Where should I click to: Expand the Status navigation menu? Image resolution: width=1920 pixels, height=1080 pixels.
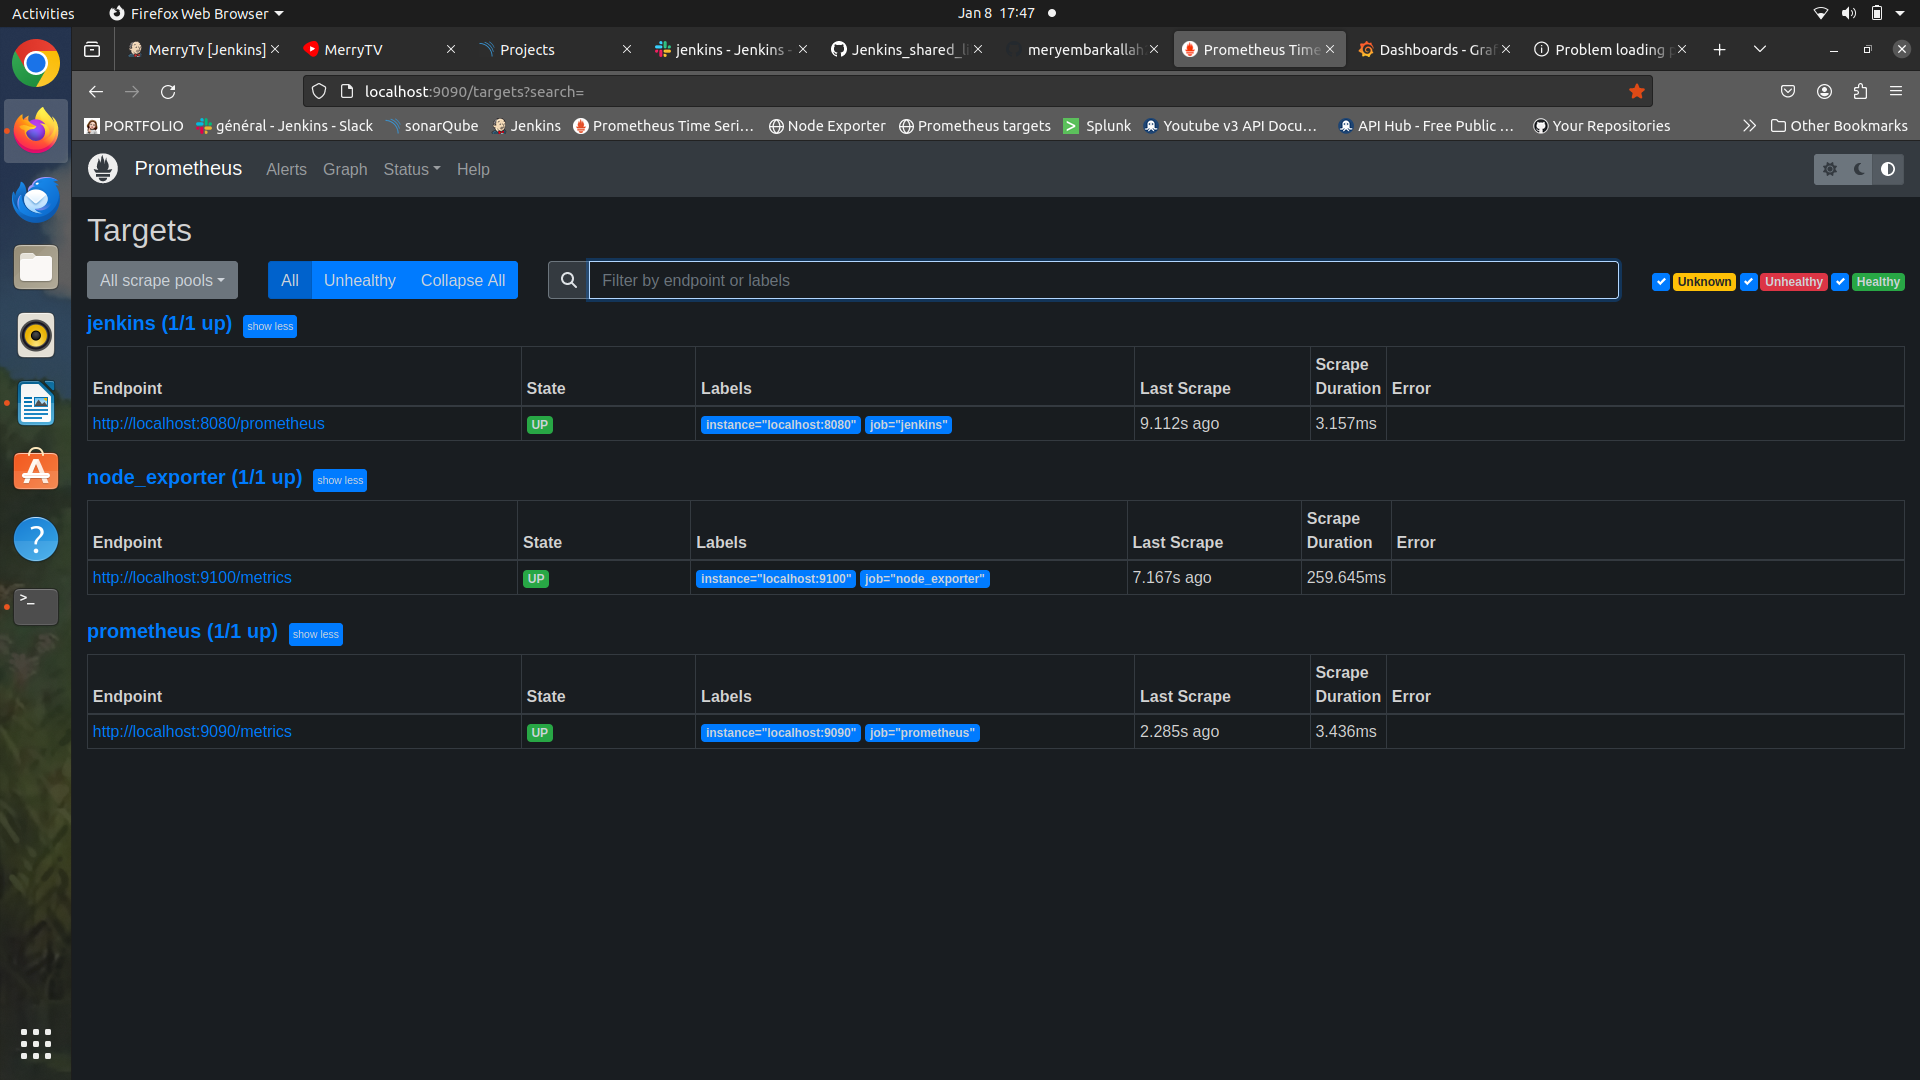pos(411,169)
